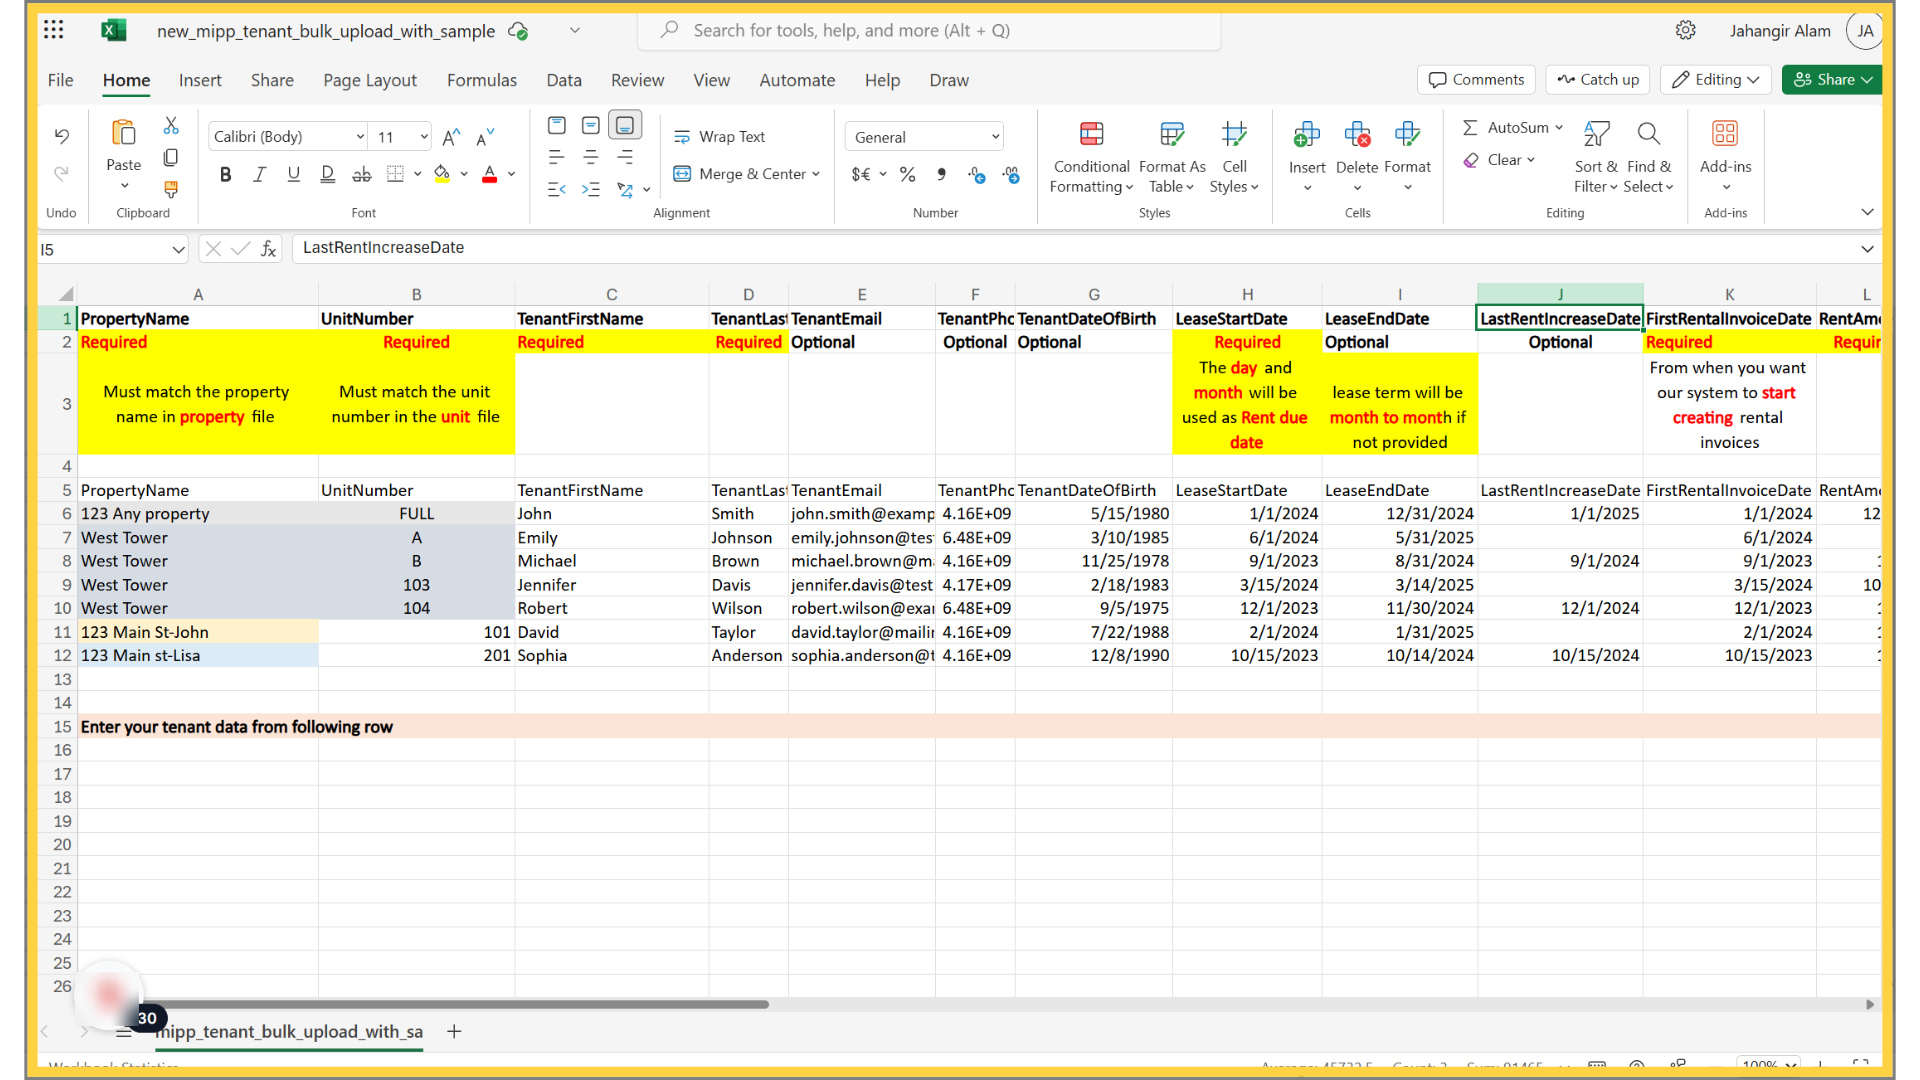Toggle bottom align

coord(625,125)
